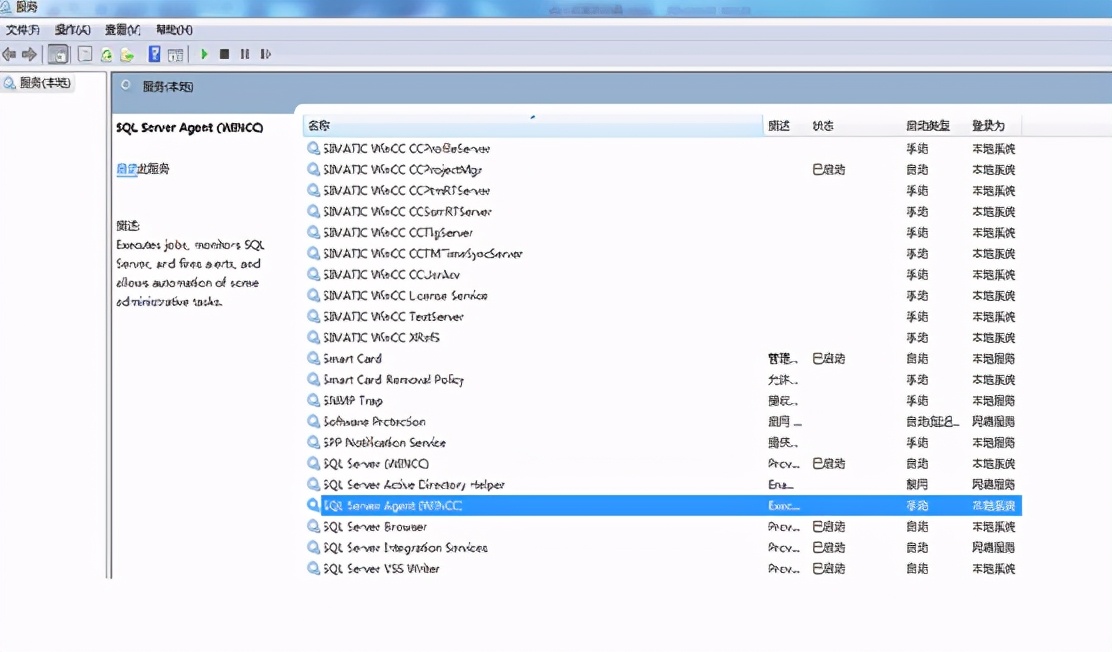This screenshot has width=1112, height=652.
Task: Click the Stop Service toolbar icon
Action: [x=225, y=54]
